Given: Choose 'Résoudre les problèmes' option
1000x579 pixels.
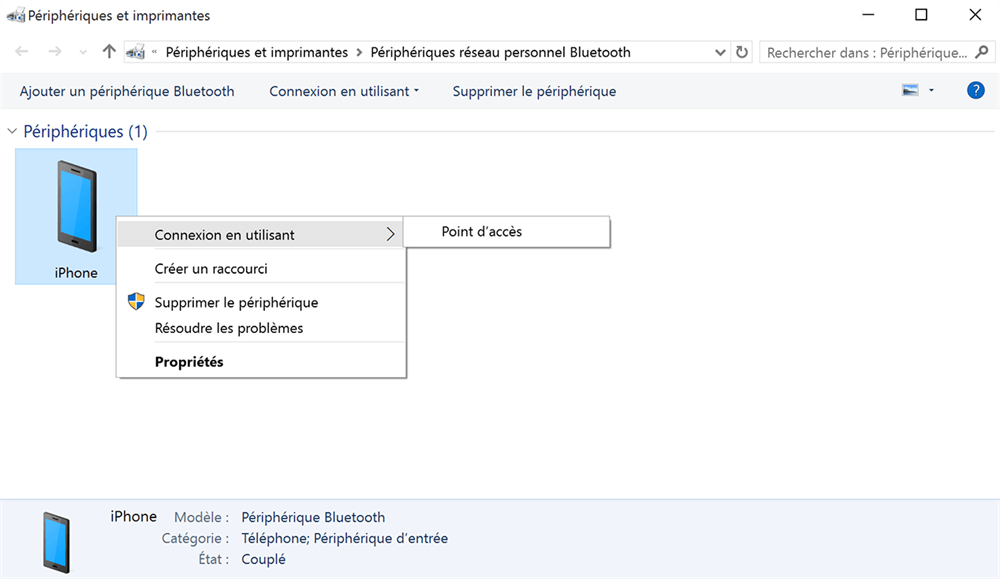Looking at the screenshot, I should [x=229, y=328].
